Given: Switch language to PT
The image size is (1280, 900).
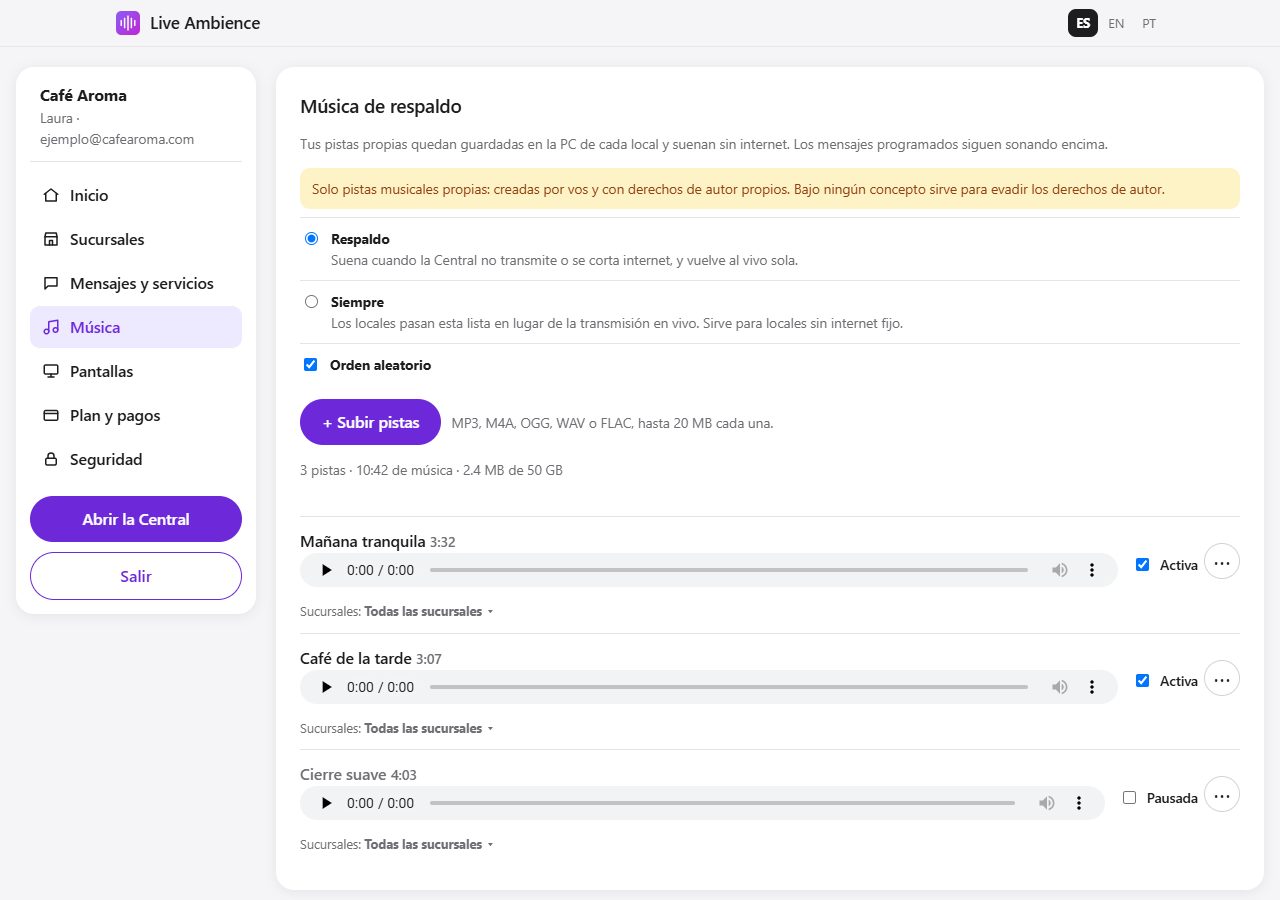Looking at the screenshot, I should (1149, 23).
